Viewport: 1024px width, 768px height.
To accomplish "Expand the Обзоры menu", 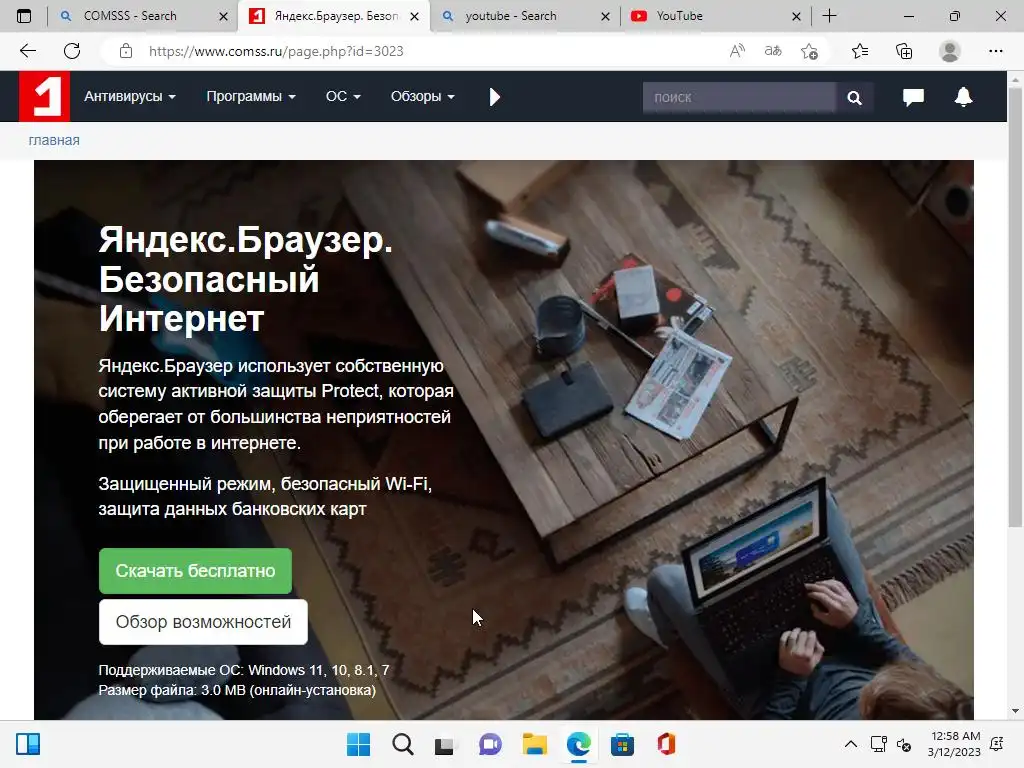I will (x=423, y=97).
